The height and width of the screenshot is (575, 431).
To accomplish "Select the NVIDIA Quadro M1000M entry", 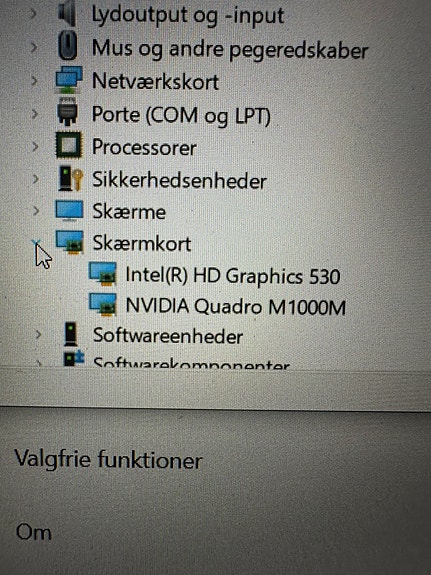I will click(235, 307).
